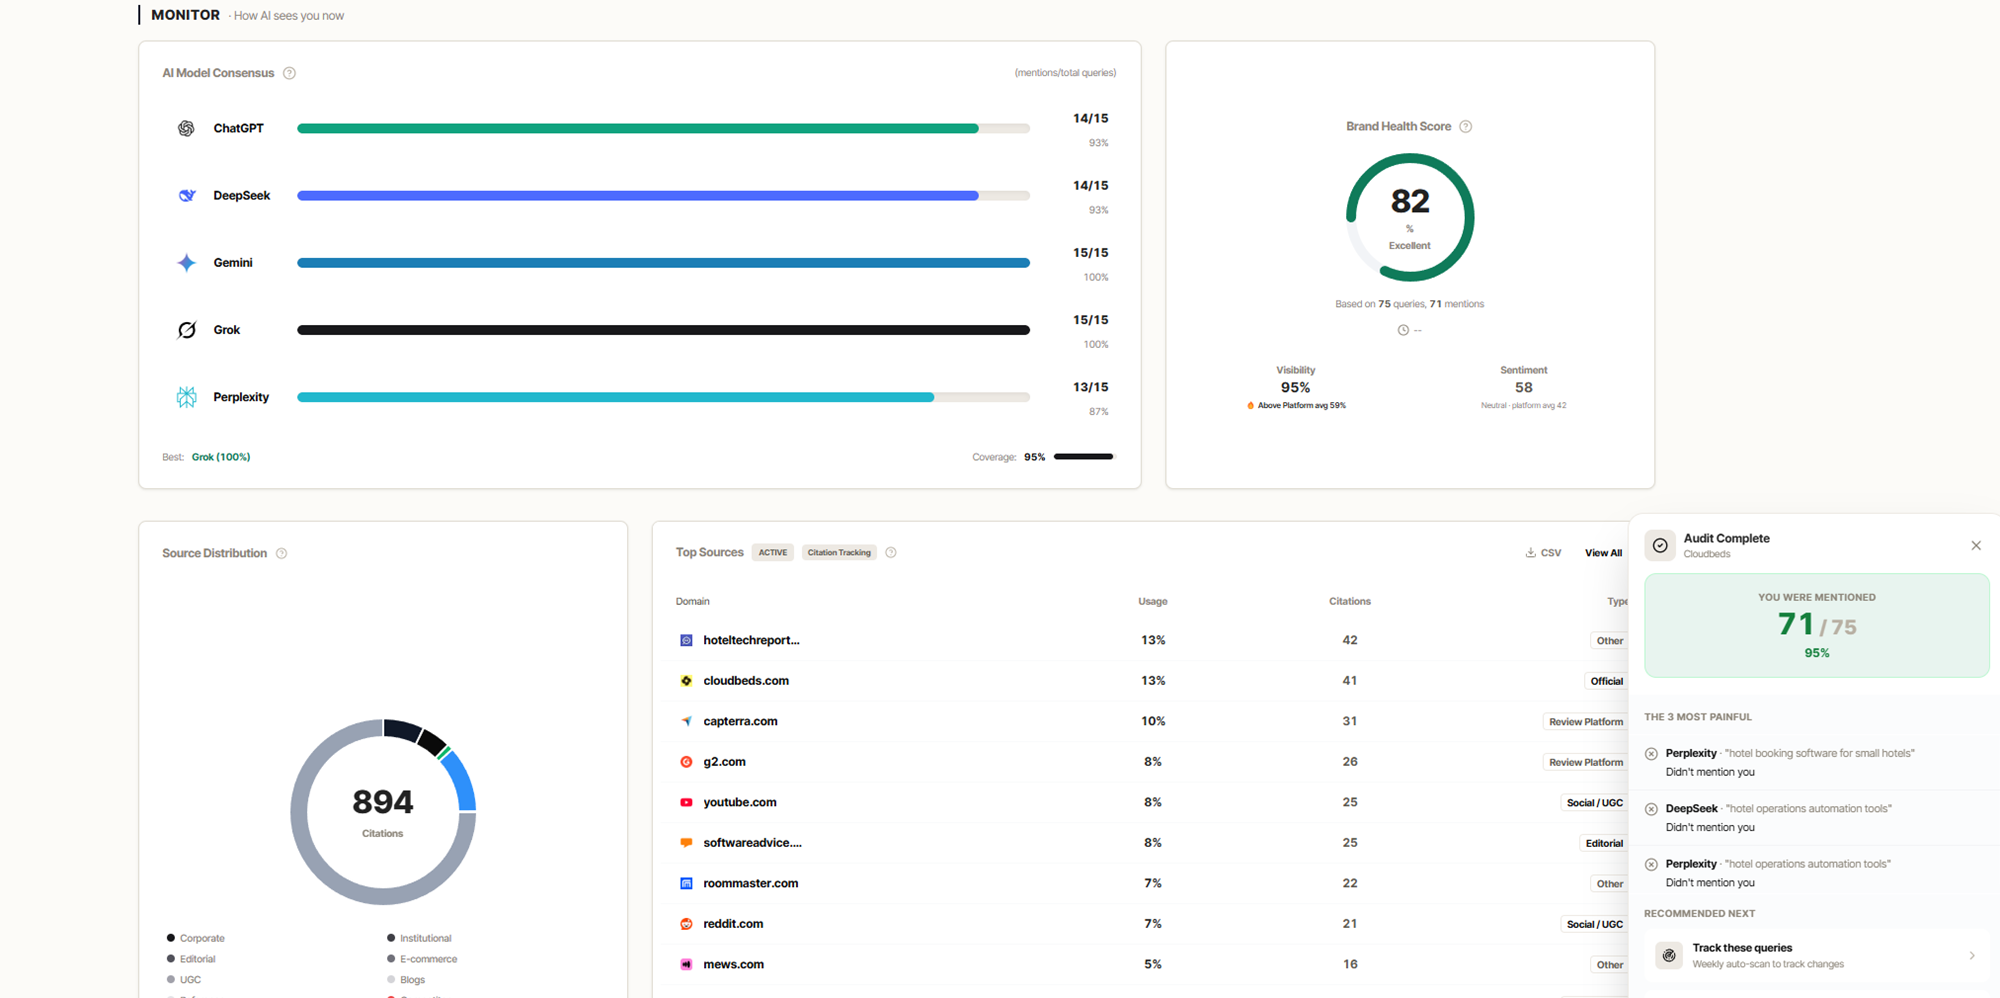Open Brand Health Score help icon
2000x998 pixels.
(x=1465, y=126)
